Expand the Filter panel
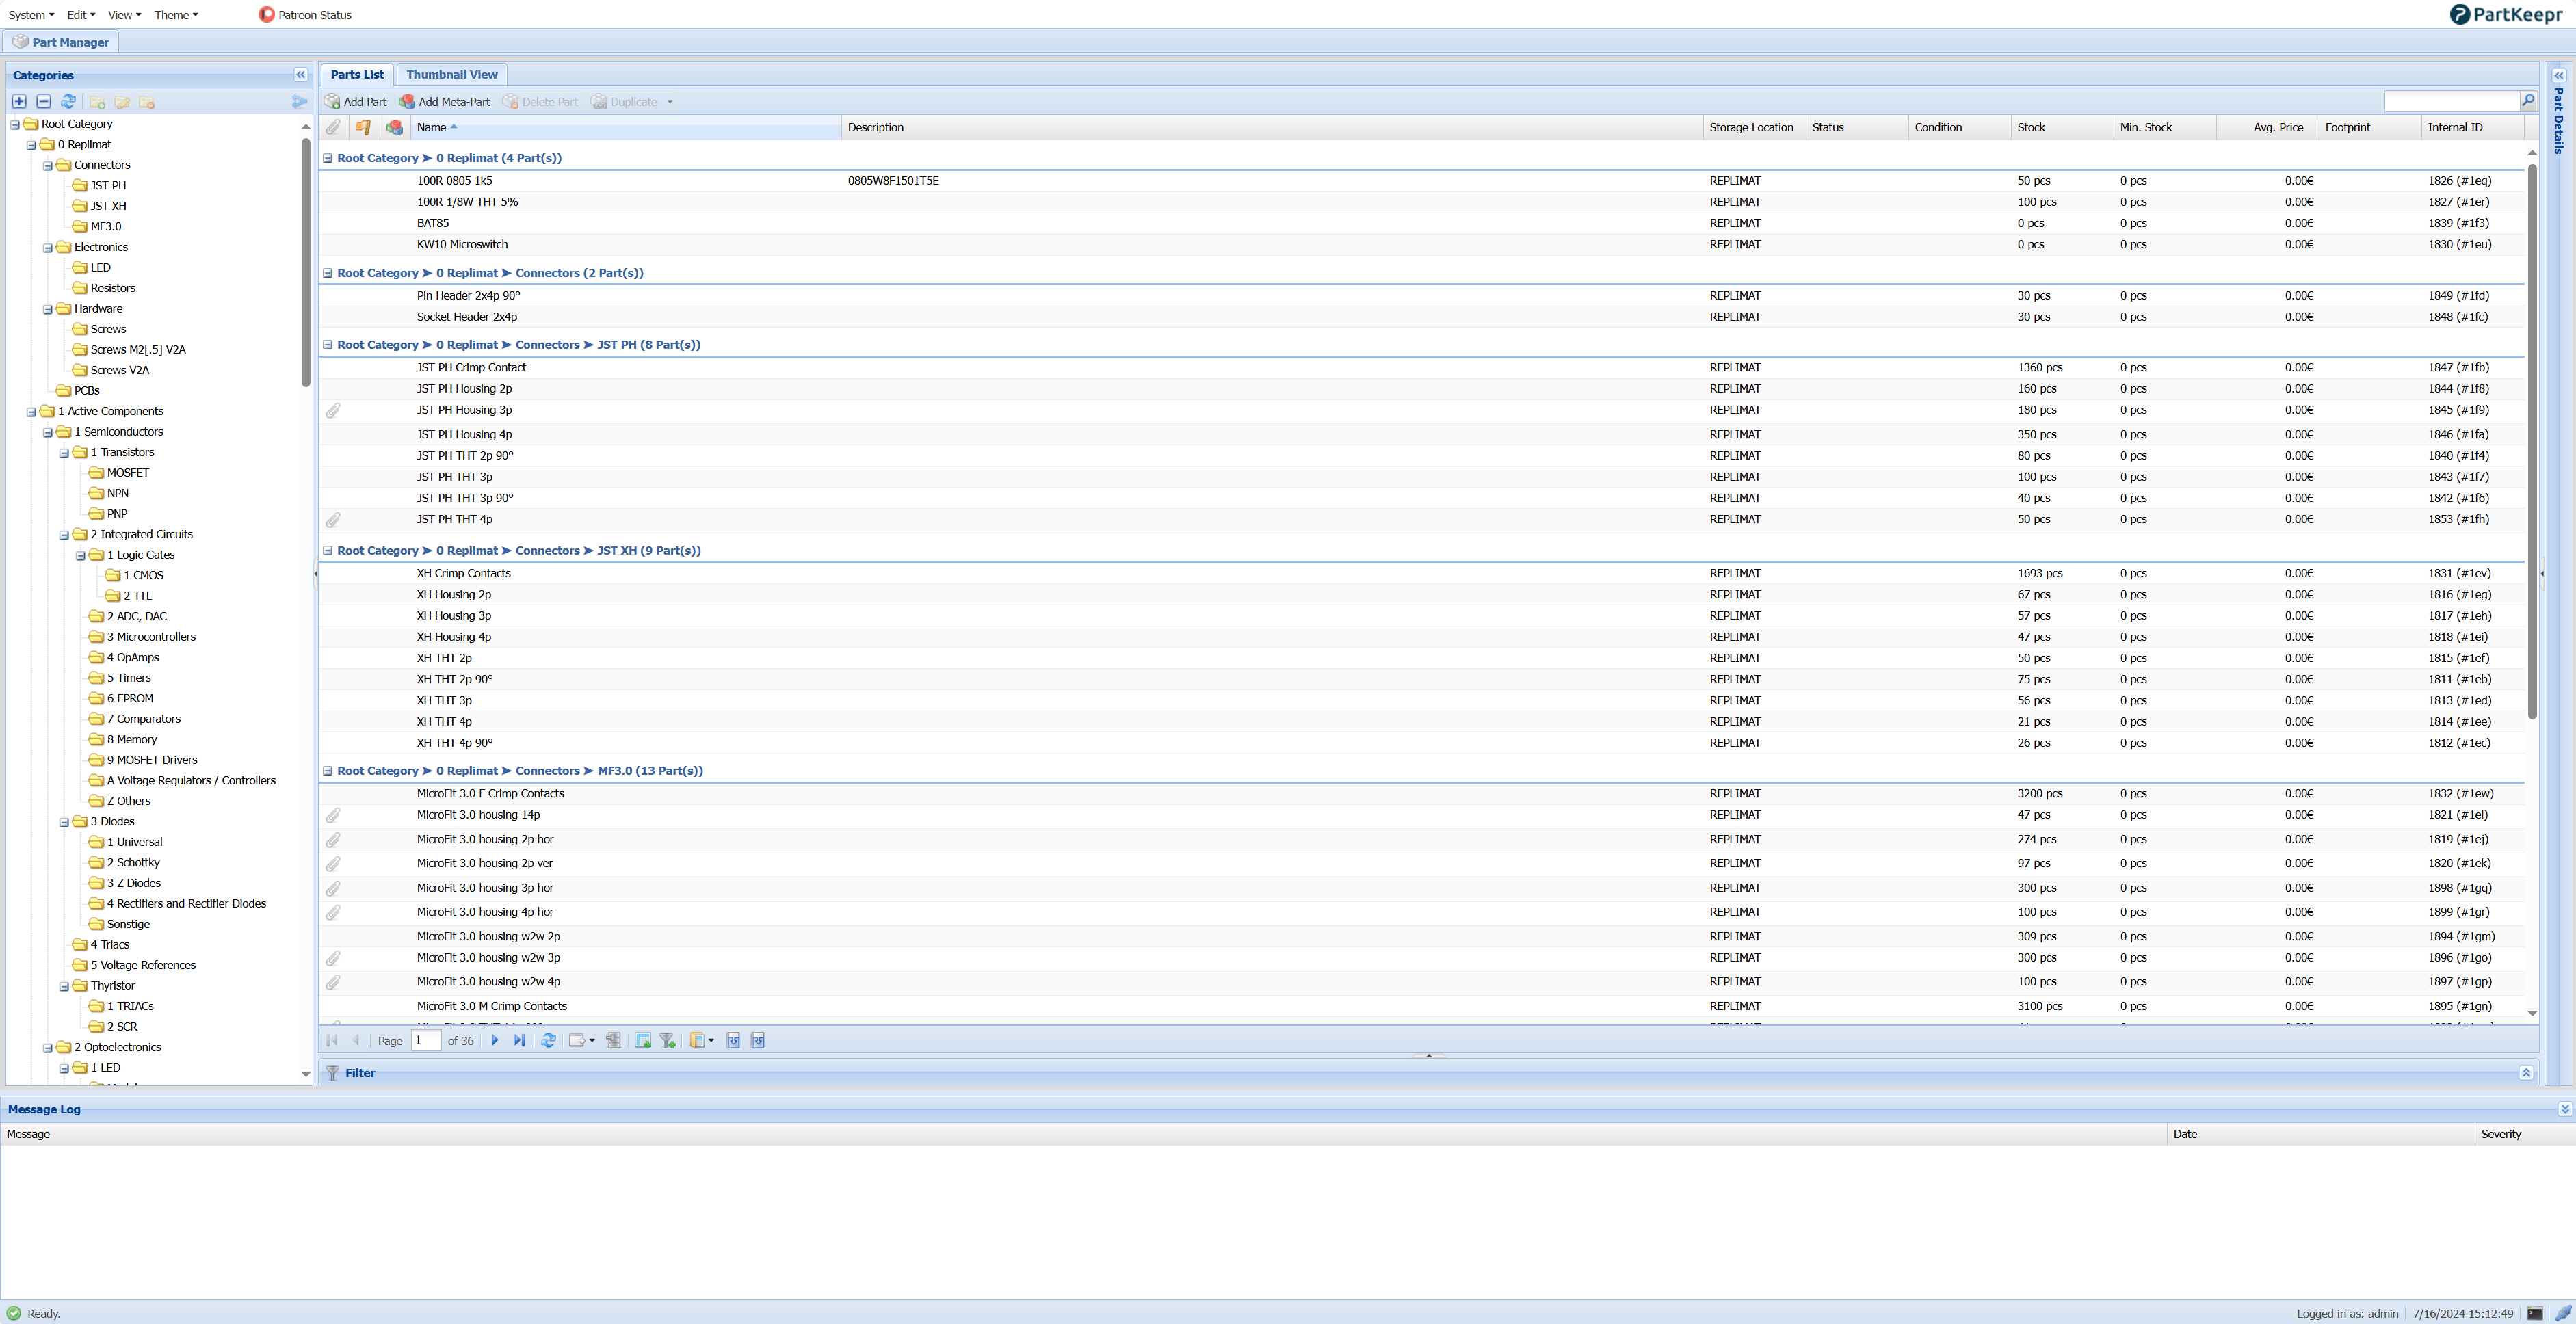Screen dimensions: 2576x1324 pos(2525,1073)
